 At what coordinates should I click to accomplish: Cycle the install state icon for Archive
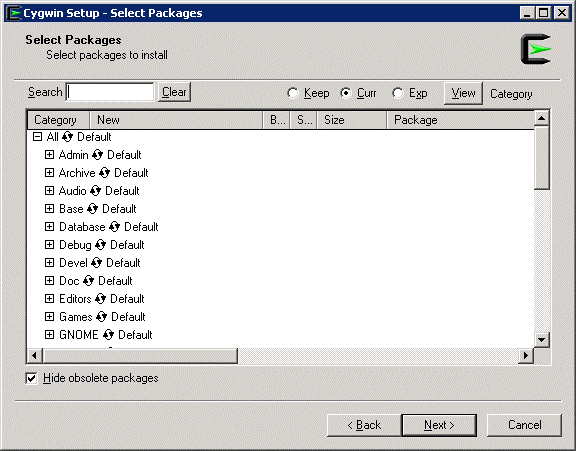(105, 173)
